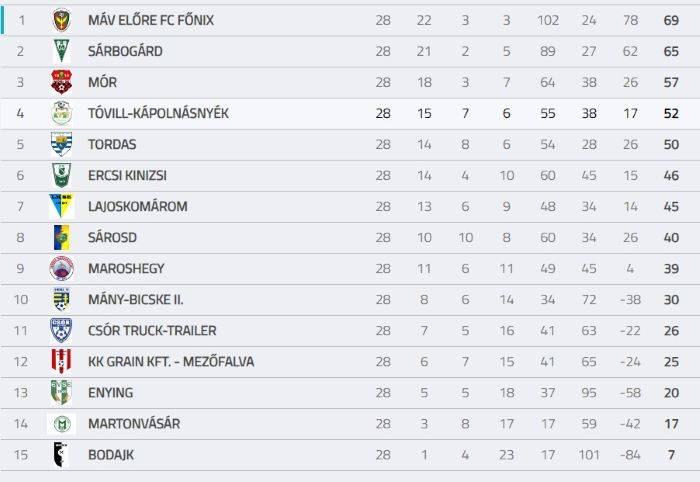
Task: Open the Maroshegy circular badge
Action: (x=62, y=268)
